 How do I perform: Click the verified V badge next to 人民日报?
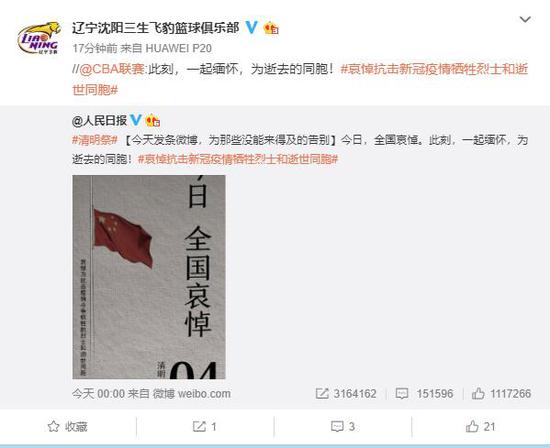pyautogui.click(x=136, y=120)
